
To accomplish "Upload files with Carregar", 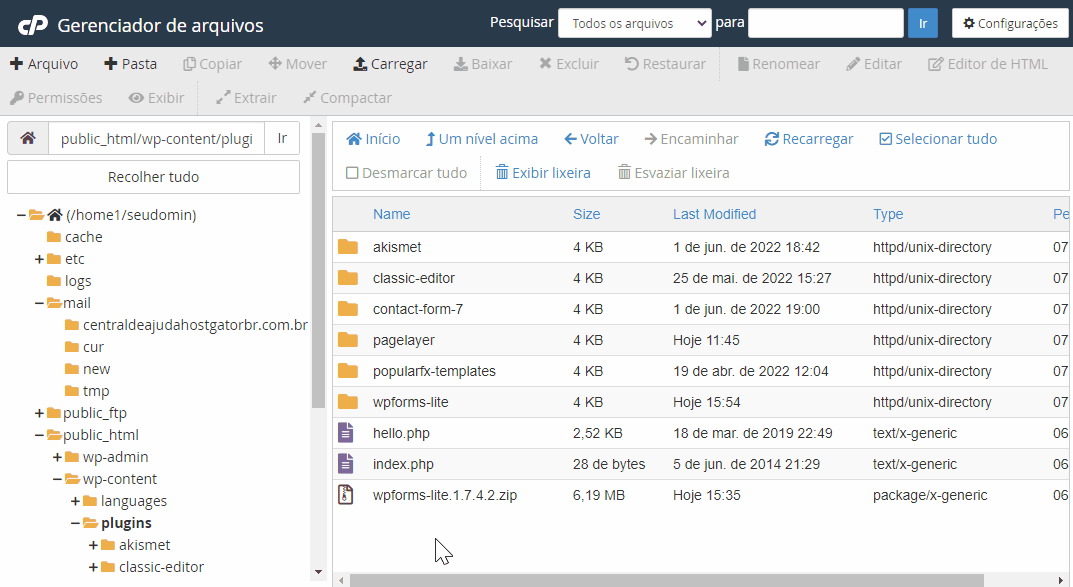I will 390,64.
